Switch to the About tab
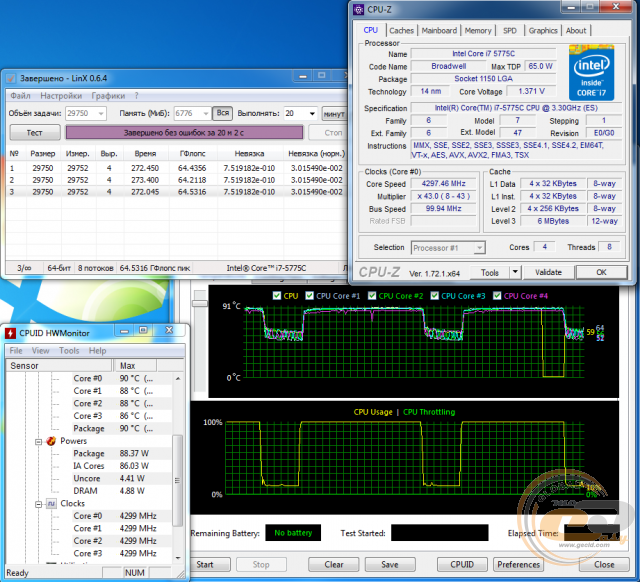Image resolution: width=640 pixels, height=582 pixels. coord(576,31)
